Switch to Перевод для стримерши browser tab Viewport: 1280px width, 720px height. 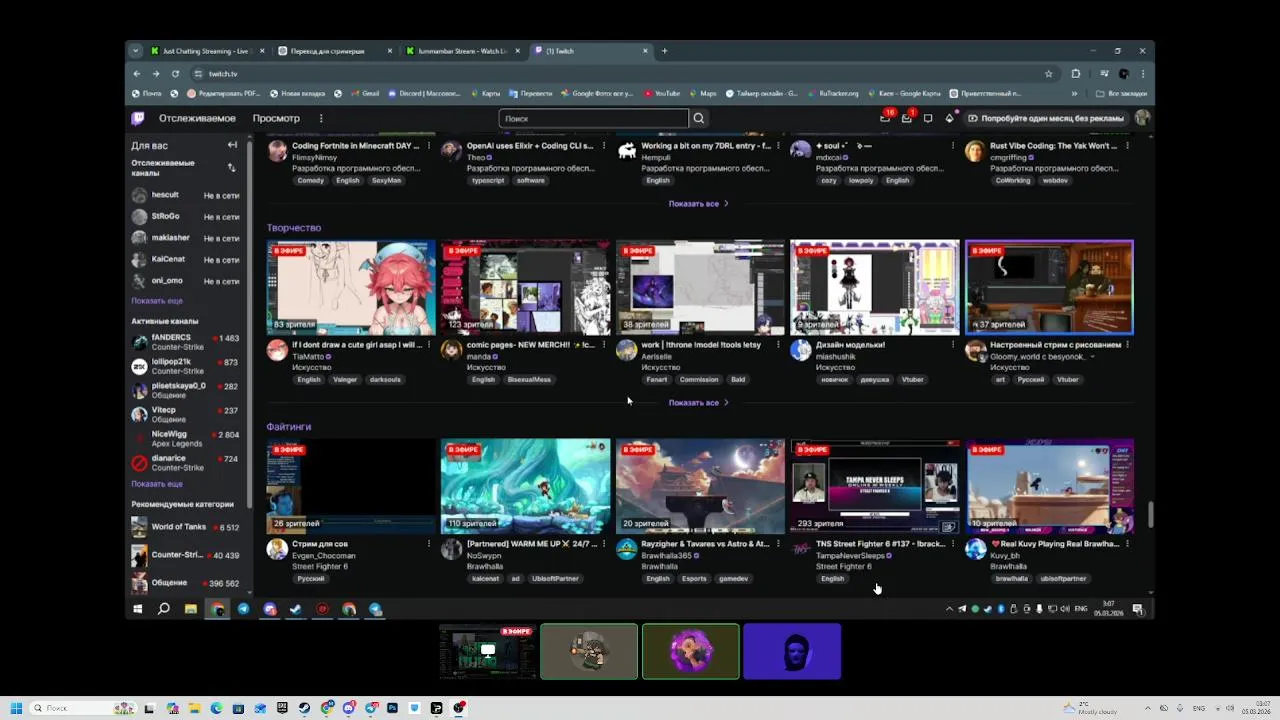tap(335, 51)
